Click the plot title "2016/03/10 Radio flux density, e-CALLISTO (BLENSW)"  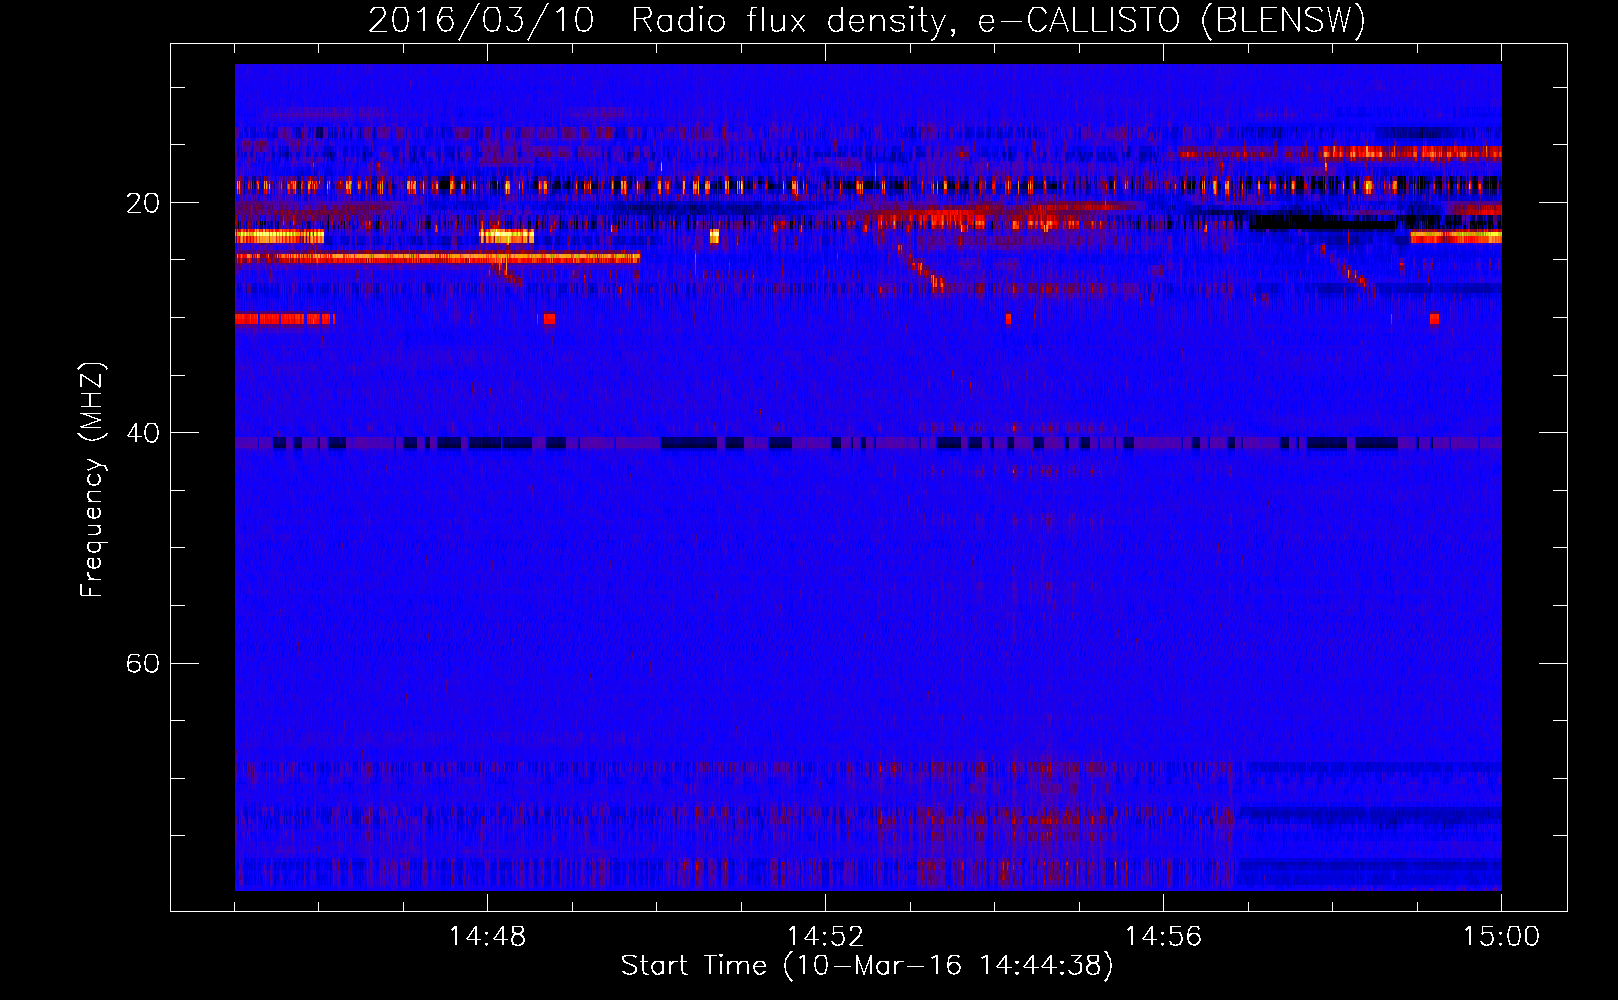tap(867, 20)
